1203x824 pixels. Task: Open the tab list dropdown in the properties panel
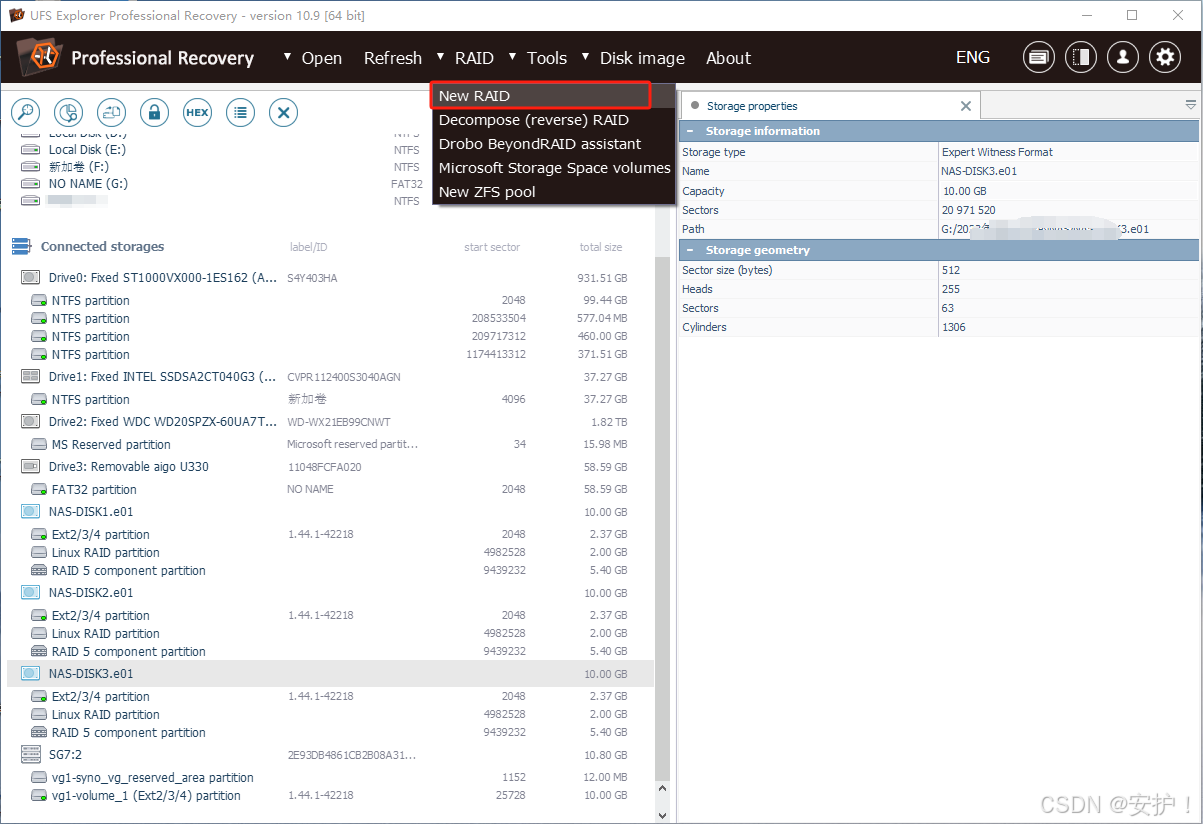1191,105
